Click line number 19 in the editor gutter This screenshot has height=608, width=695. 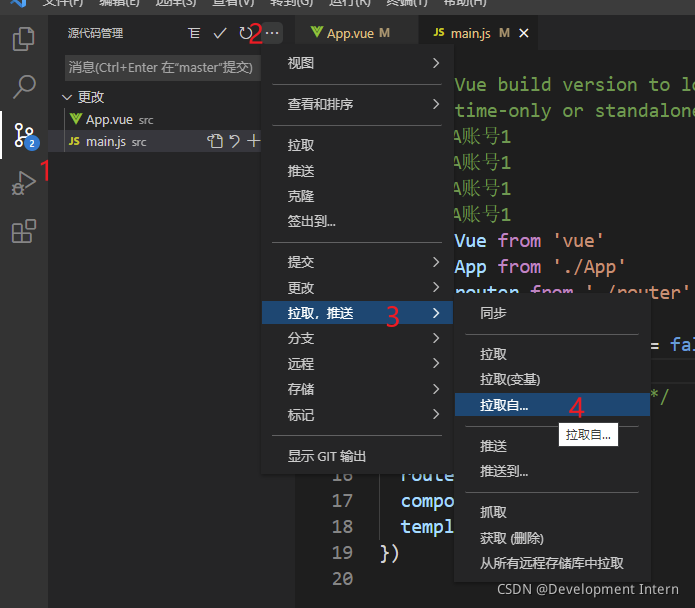pos(342,553)
